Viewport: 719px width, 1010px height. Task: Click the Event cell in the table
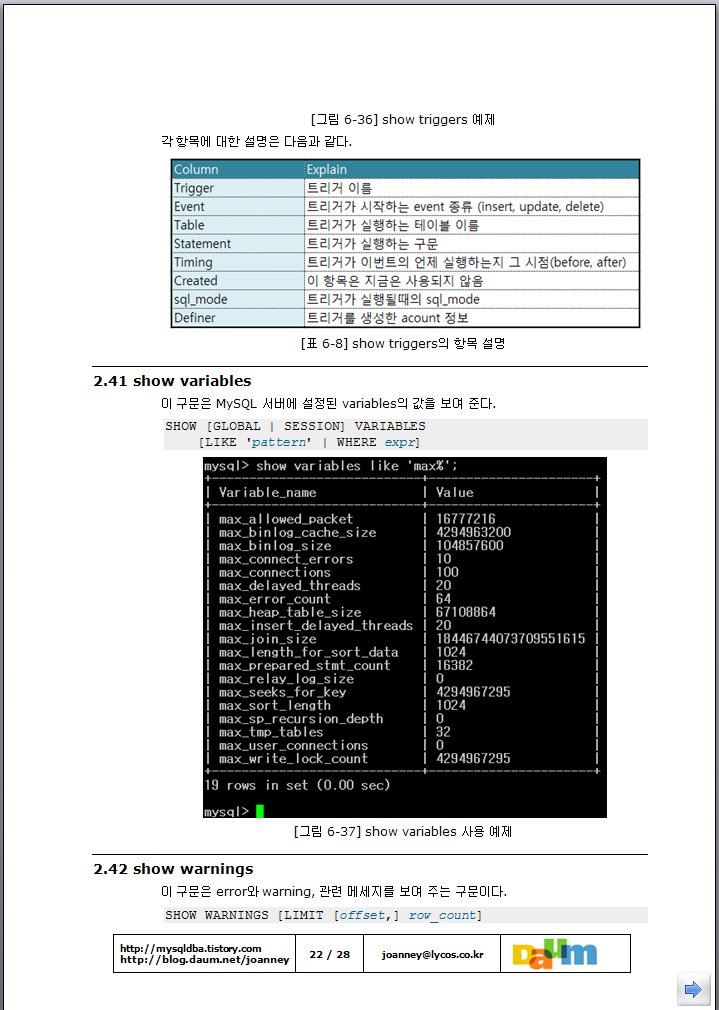[238, 207]
